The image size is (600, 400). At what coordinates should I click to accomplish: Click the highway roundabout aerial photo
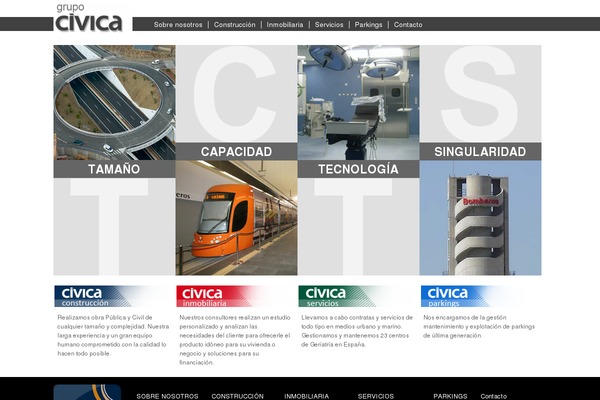(x=114, y=103)
